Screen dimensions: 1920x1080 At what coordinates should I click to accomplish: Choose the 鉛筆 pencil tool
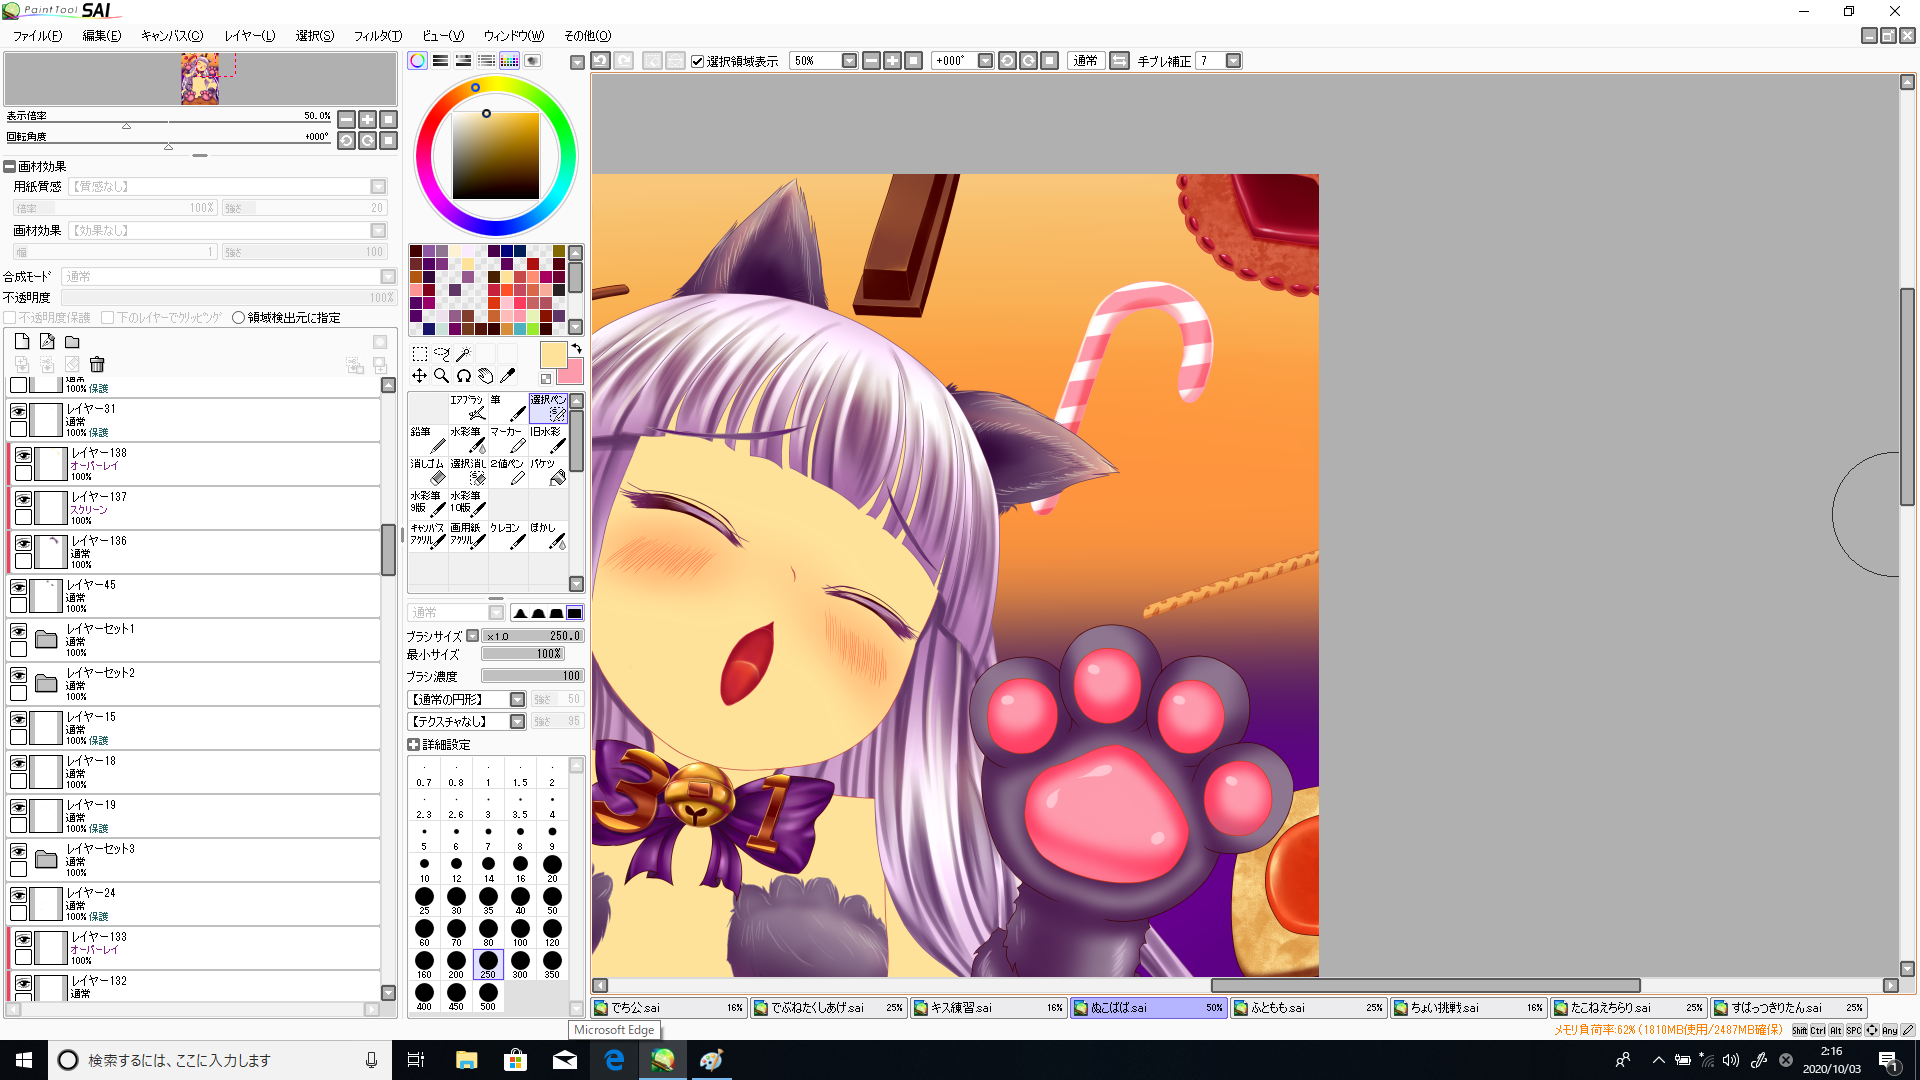428,440
